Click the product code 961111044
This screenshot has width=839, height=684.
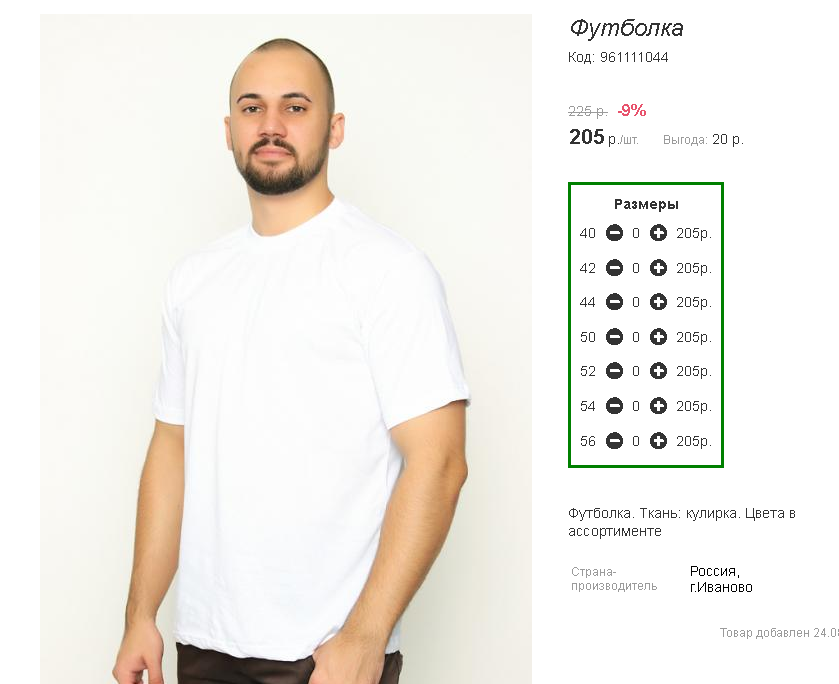coord(634,57)
